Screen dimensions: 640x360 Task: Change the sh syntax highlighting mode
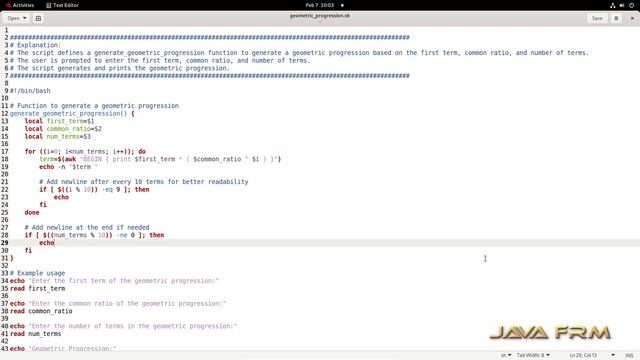click(x=506, y=355)
